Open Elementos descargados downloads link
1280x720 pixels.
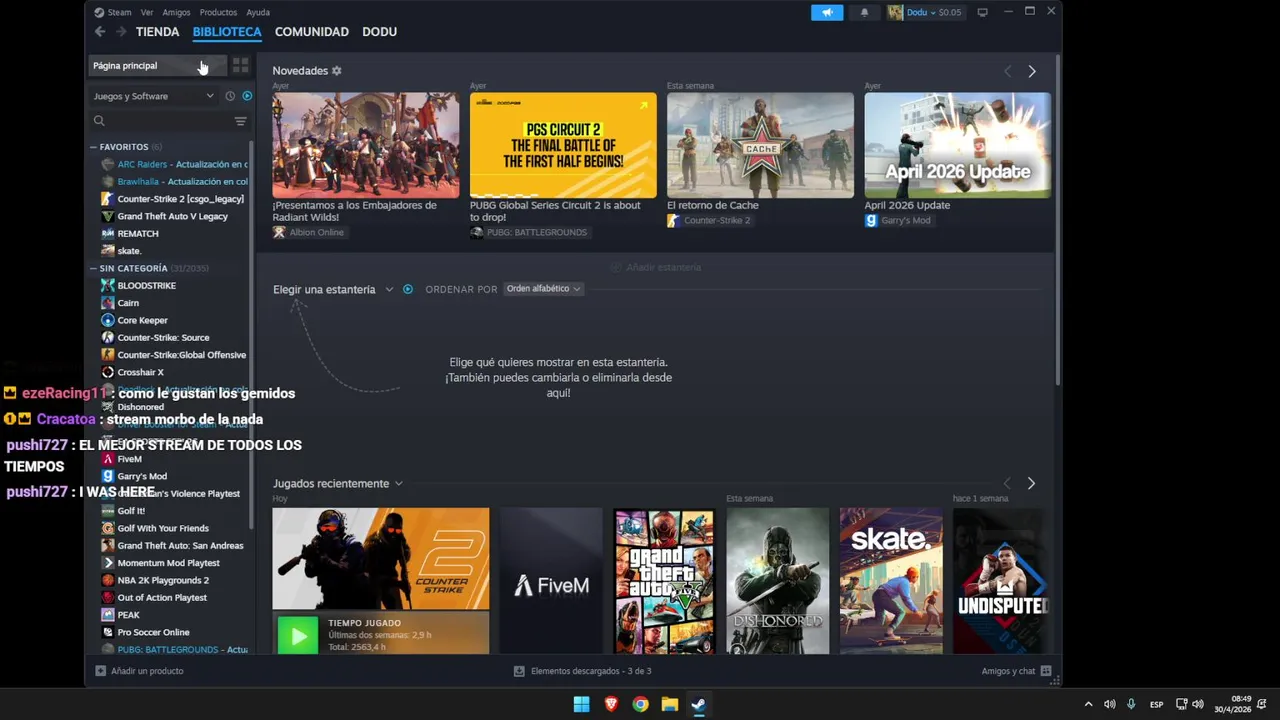point(583,671)
